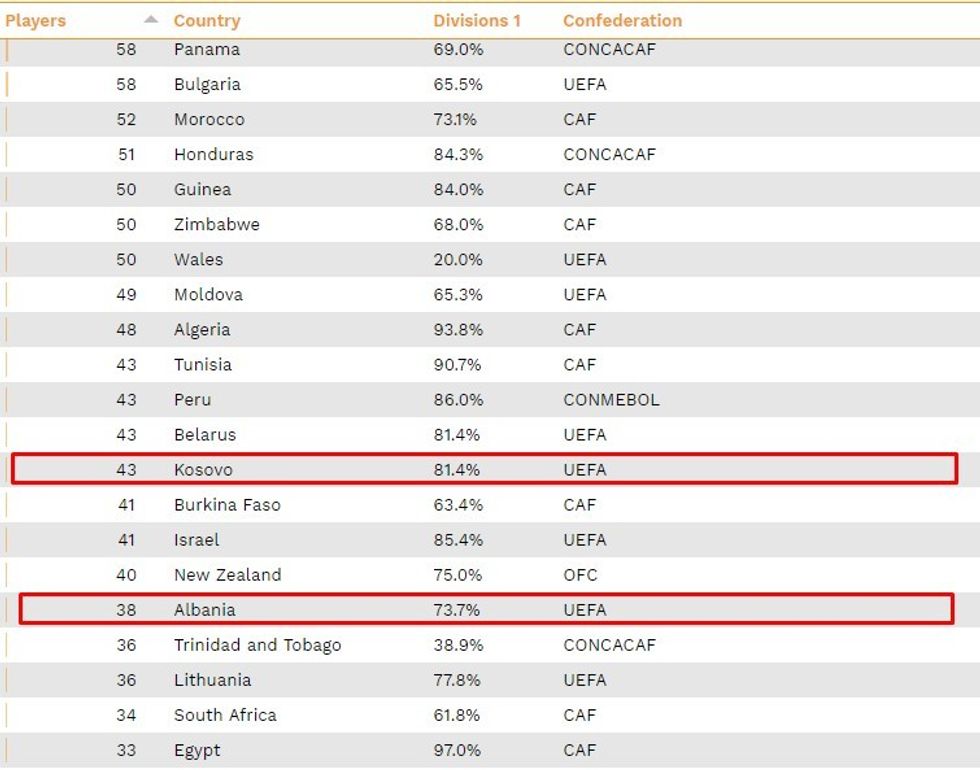Select the South Africa row
This screenshot has height=770, width=980.
click(490, 714)
